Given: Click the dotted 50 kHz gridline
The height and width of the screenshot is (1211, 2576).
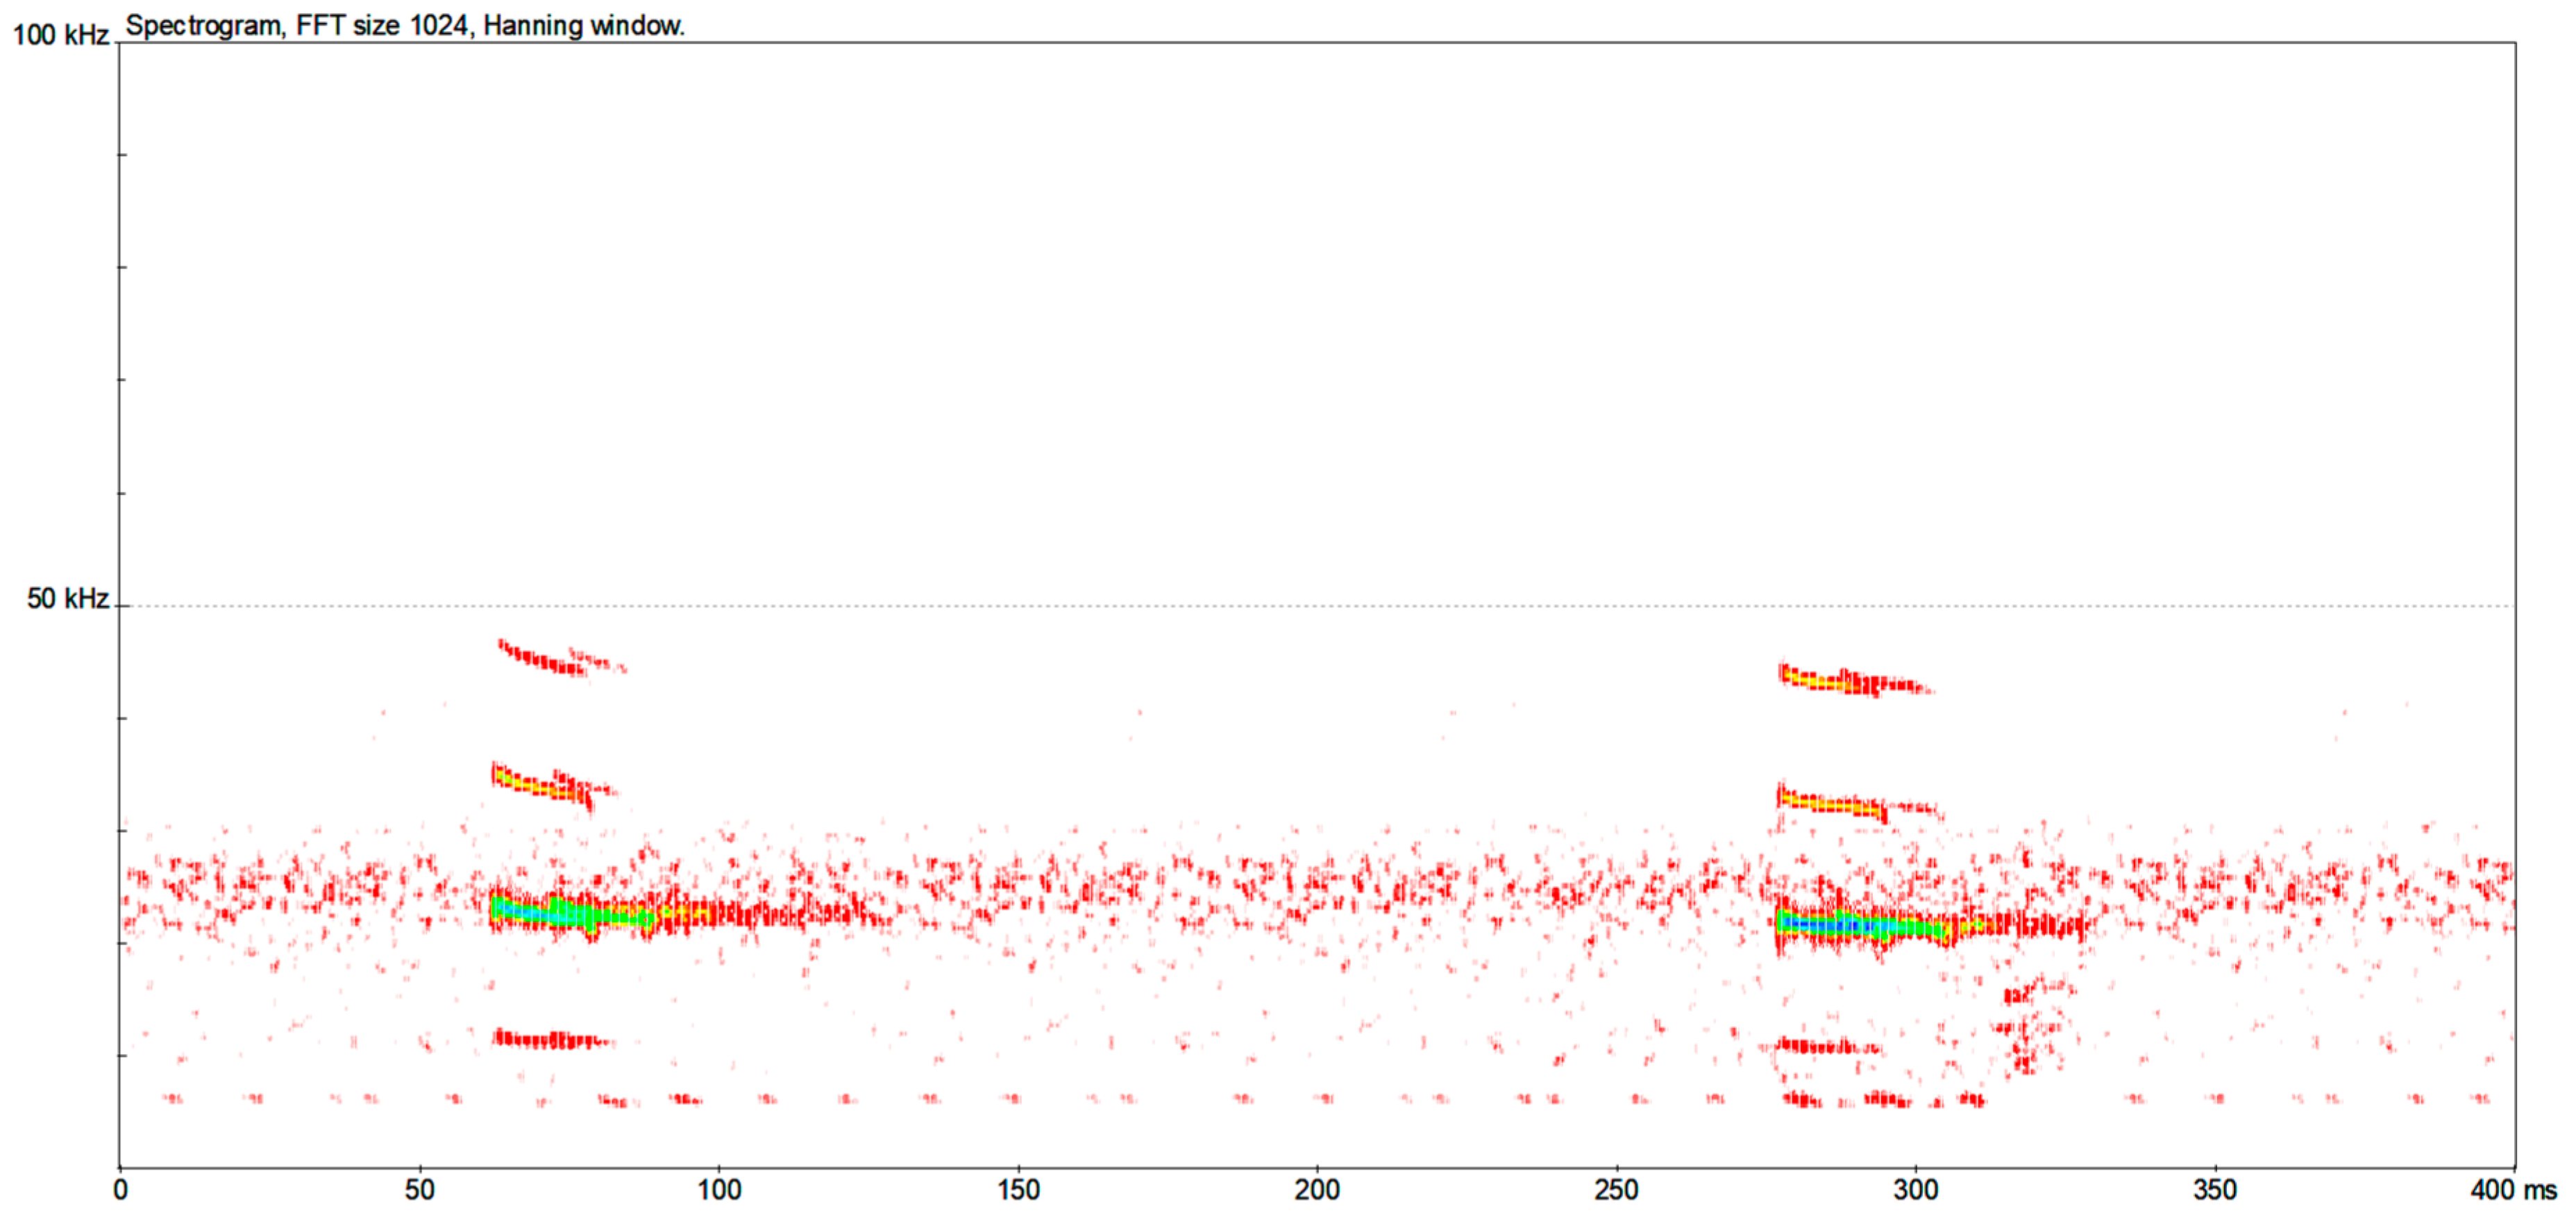Looking at the screenshot, I should pos(1300,605).
